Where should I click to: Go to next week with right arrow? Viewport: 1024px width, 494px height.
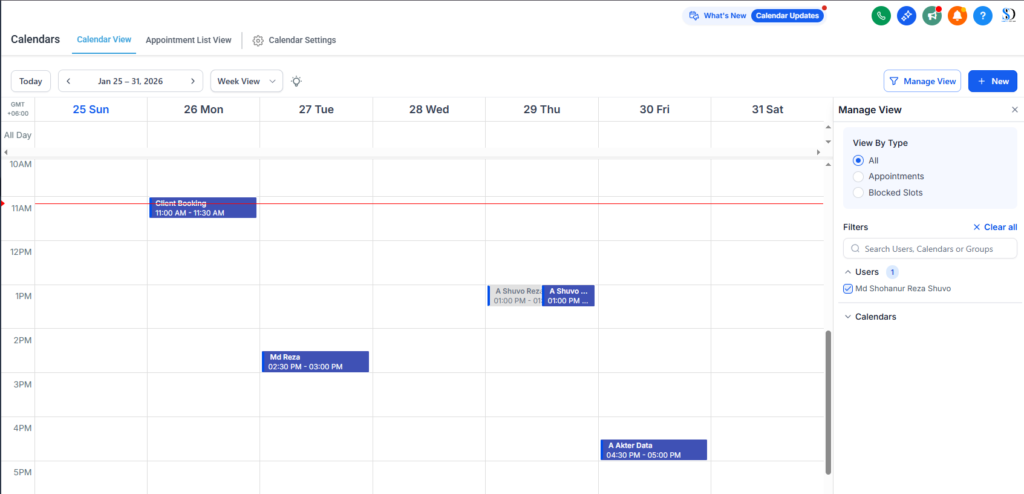click(193, 81)
